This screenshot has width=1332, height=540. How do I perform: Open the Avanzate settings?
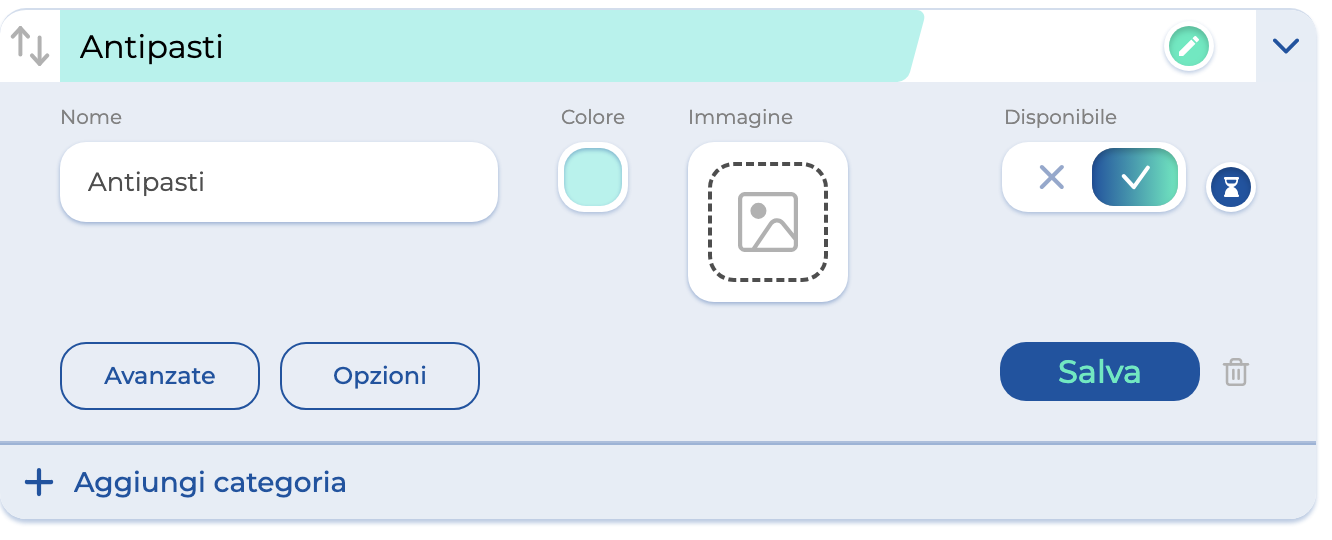click(160, 376)
